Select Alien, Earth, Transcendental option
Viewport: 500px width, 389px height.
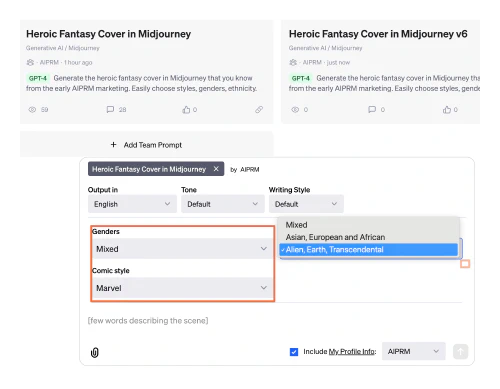tap(368, 250)
